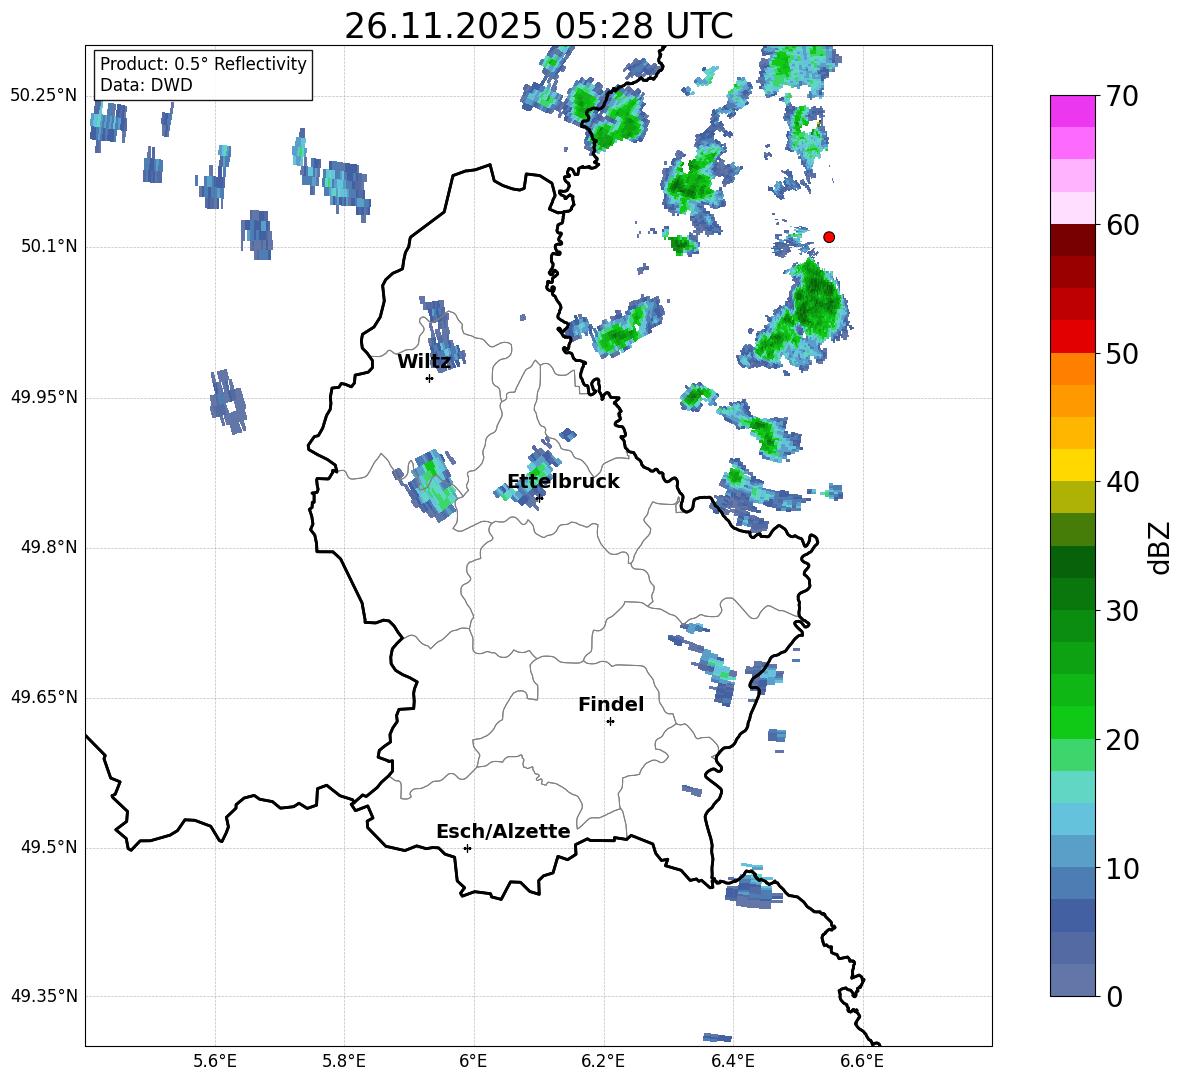
Task: Select the Ettelbruck city label
Action: (563, 481)
